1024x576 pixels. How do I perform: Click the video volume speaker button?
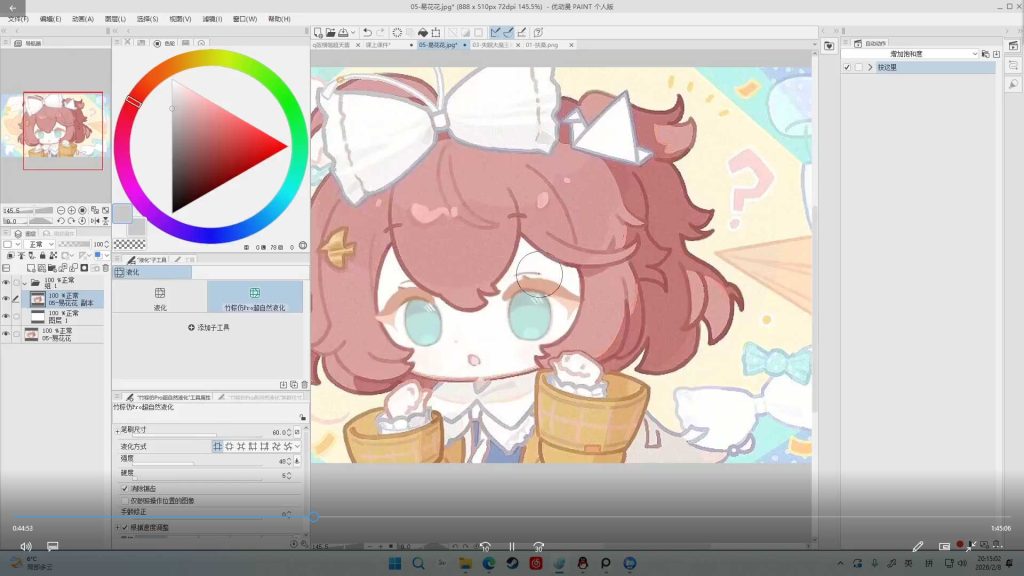point(25,546)
